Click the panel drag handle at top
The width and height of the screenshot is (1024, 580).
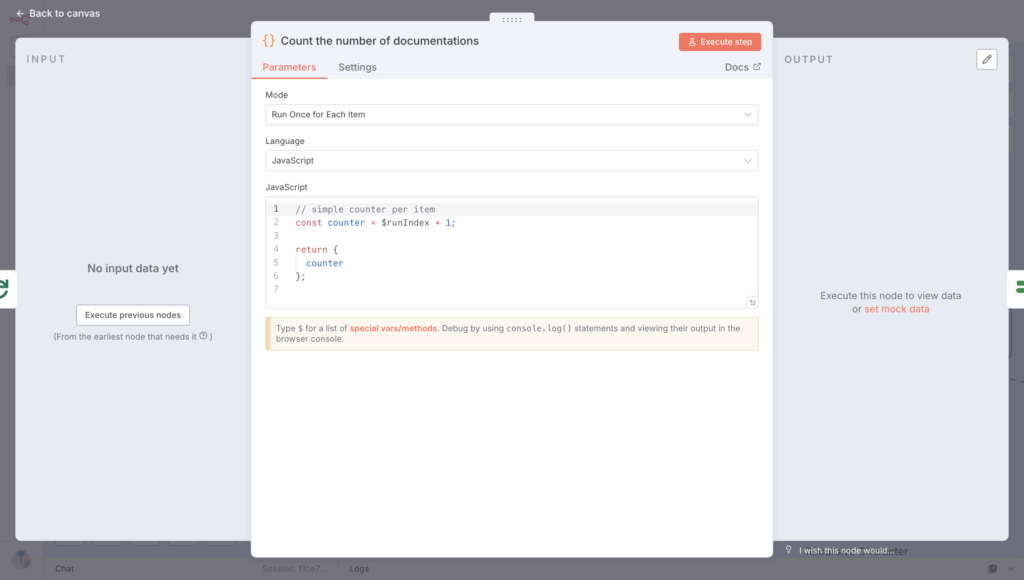tap(512, 19)
